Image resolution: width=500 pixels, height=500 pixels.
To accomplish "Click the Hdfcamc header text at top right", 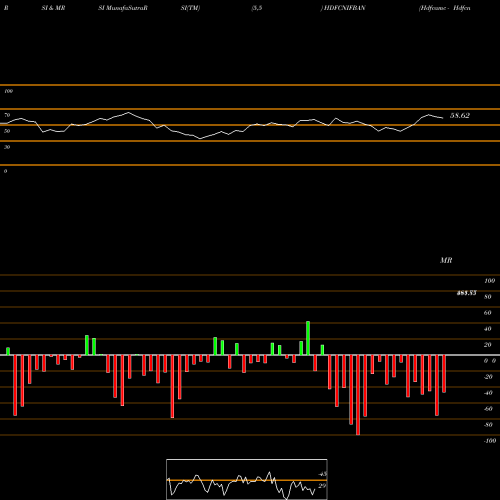I will pos(433,8).
